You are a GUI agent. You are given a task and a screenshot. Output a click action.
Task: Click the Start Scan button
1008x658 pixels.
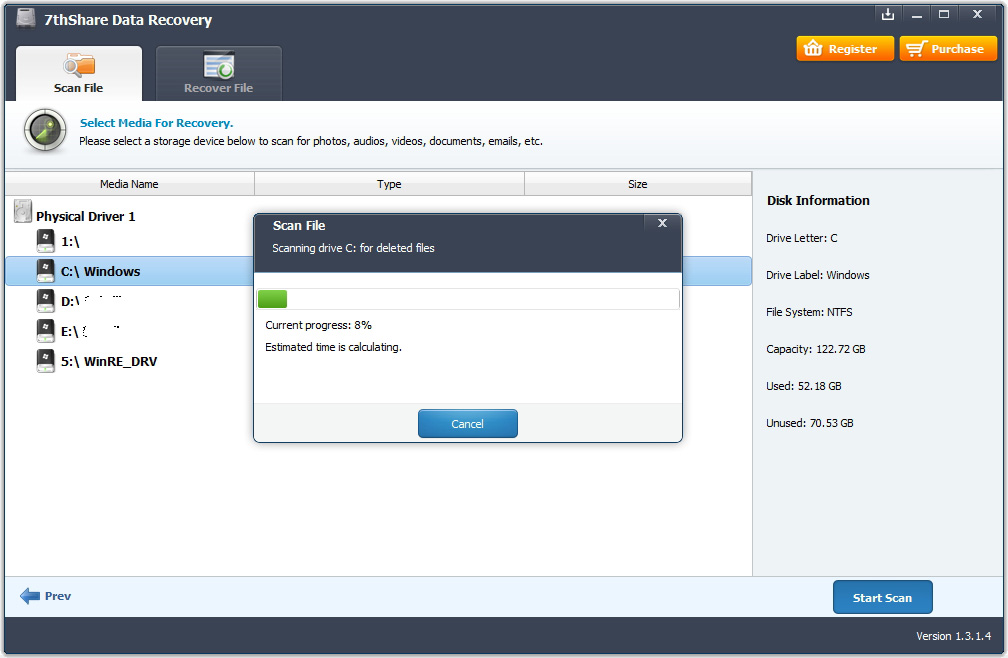pos(882,598)
